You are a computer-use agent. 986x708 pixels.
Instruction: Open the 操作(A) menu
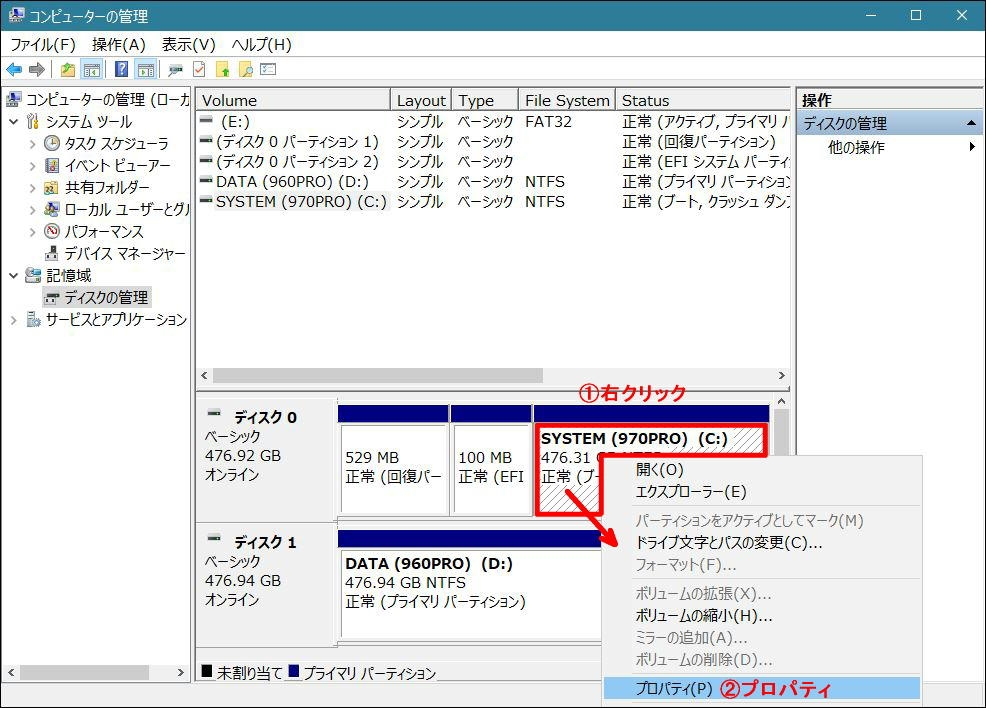click(x=118, y=45)
